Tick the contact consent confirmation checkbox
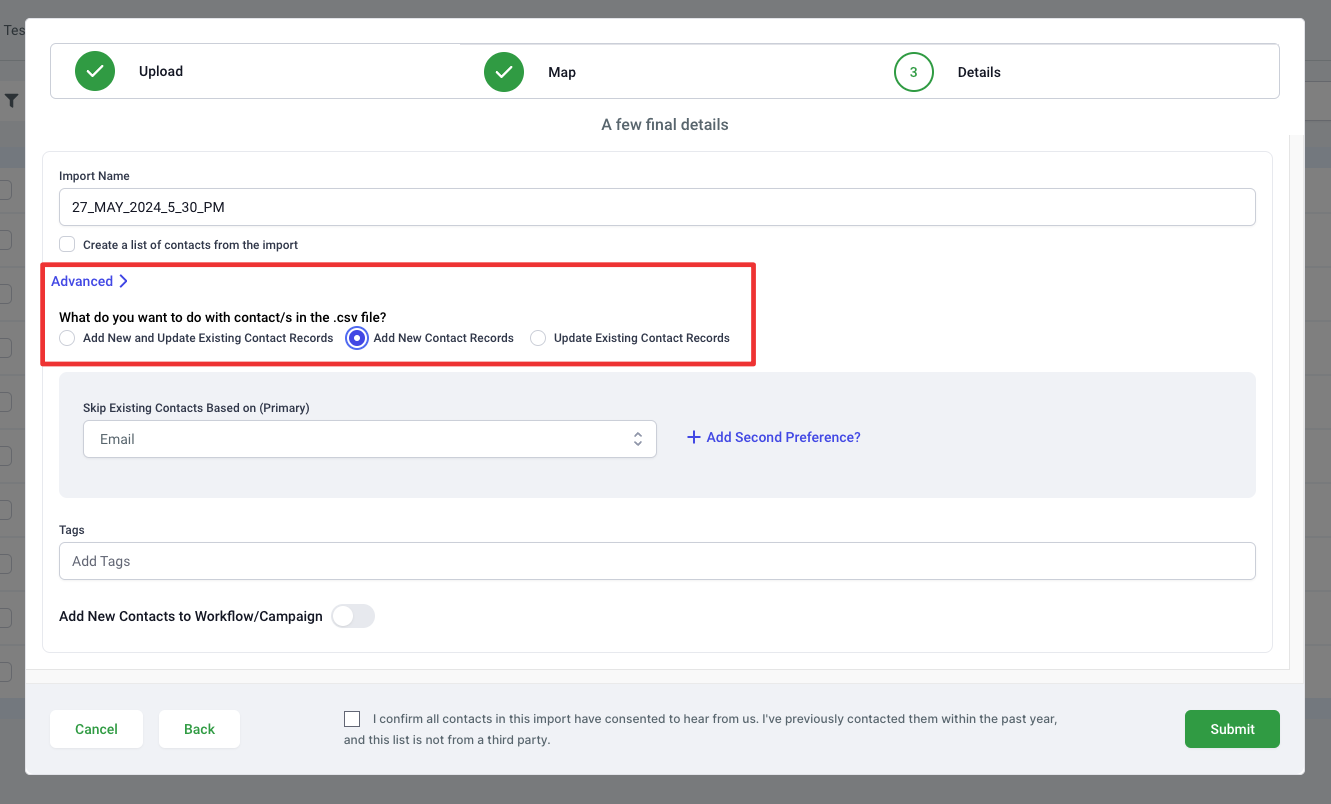The height and width of the screenshot is (804, 1331). coord(352,719)
